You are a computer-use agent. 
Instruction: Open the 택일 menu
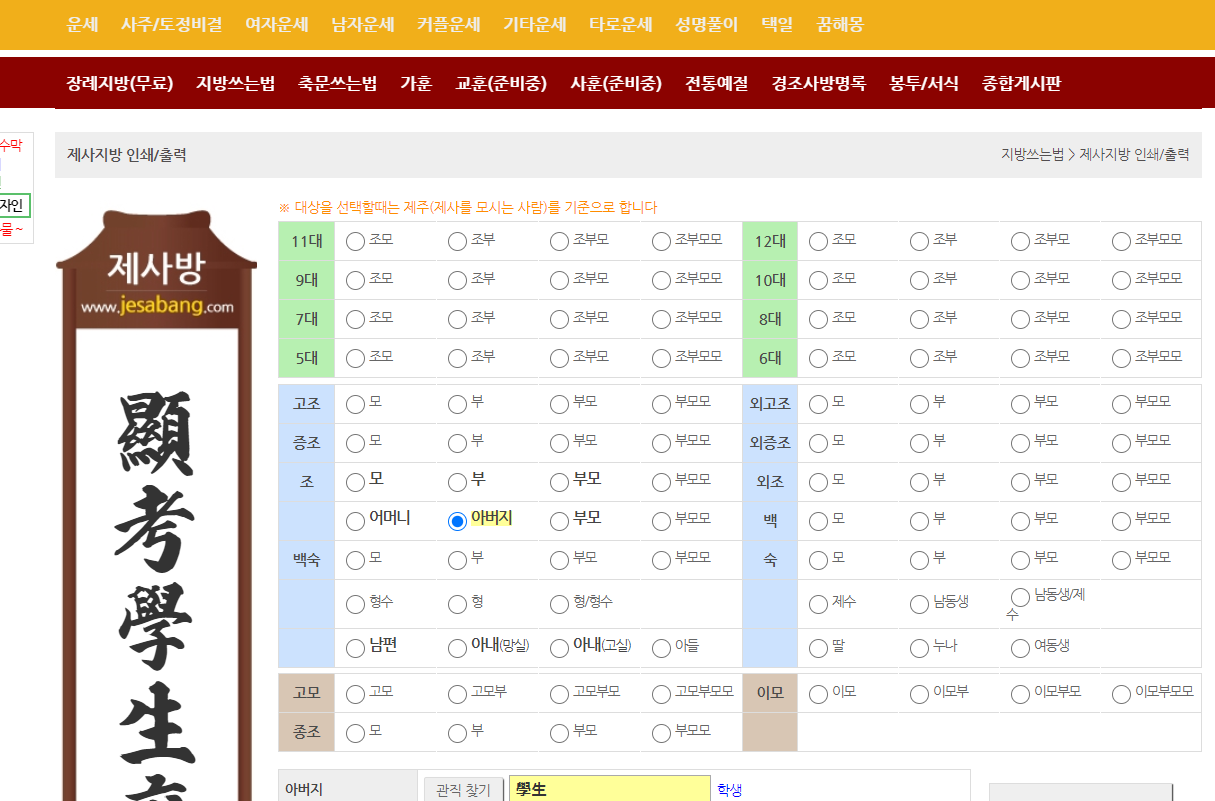[777, 24]
